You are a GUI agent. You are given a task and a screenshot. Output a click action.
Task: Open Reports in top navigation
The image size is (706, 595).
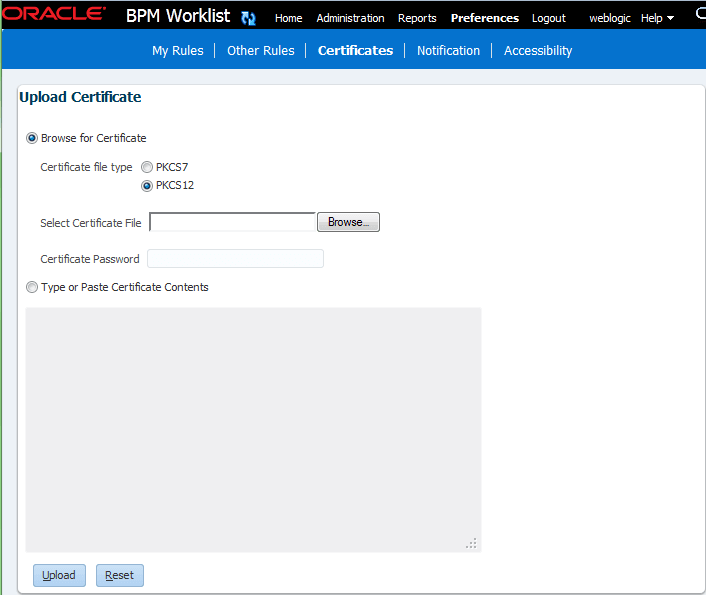point(417,18)
